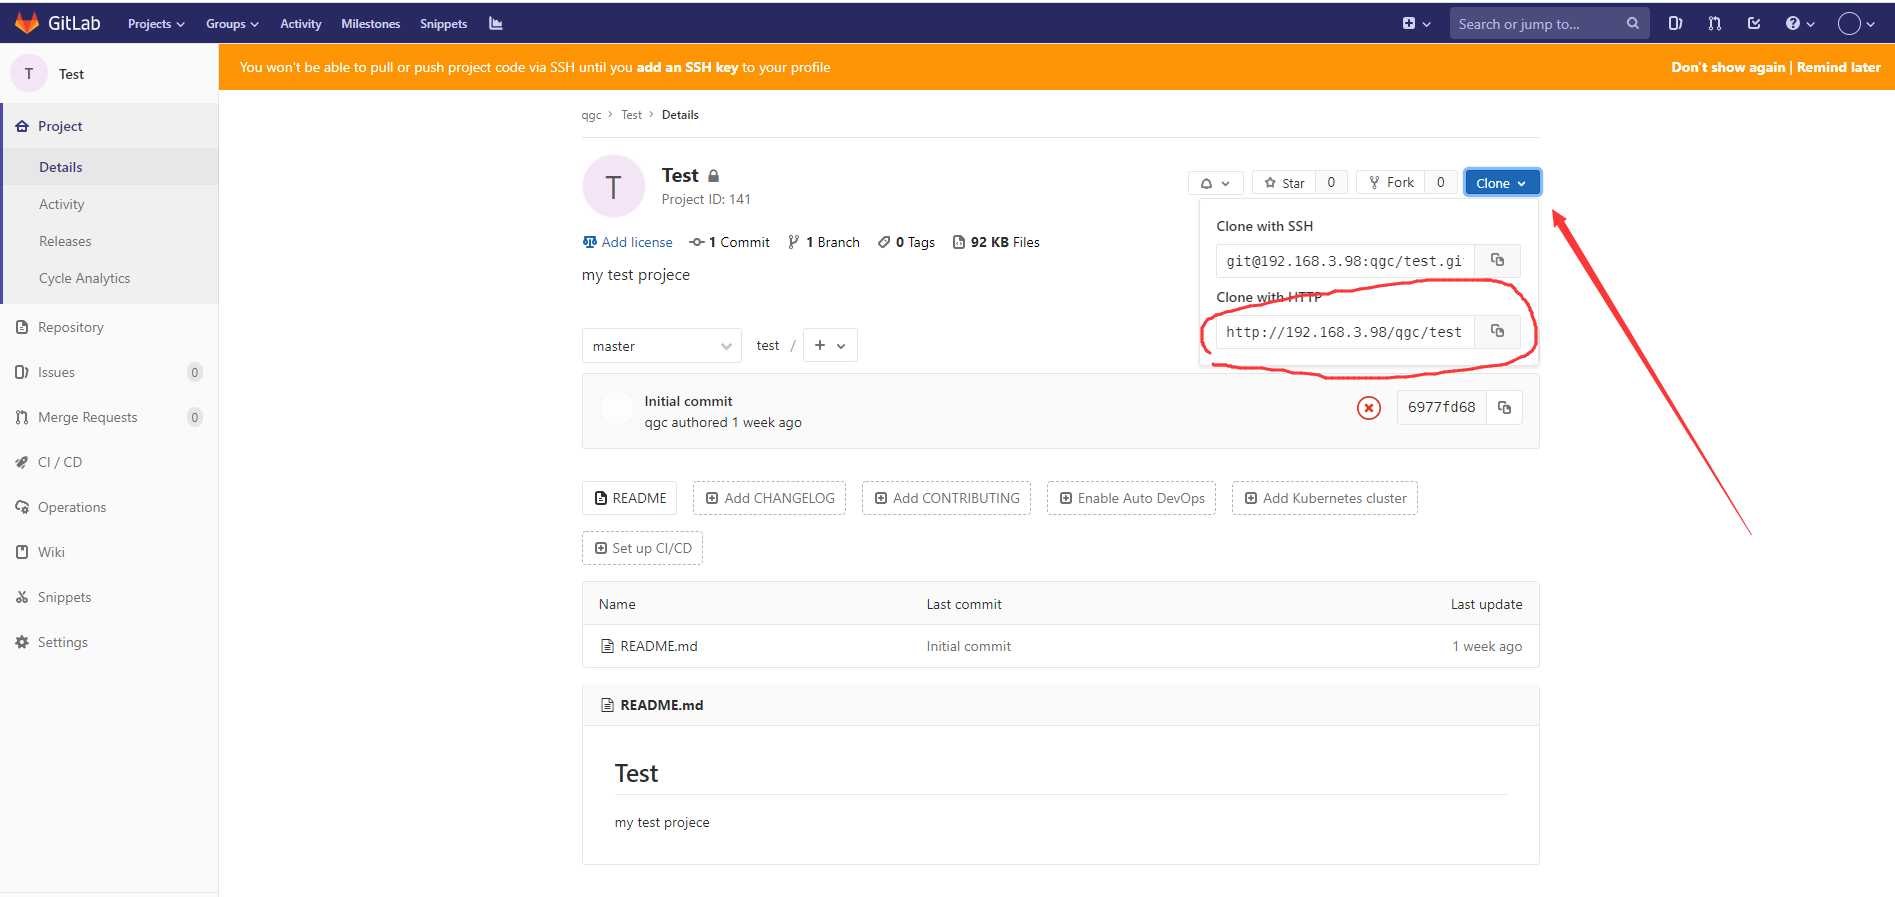Toggle the blue Clone dropdown button

[x=1502, y=183]
